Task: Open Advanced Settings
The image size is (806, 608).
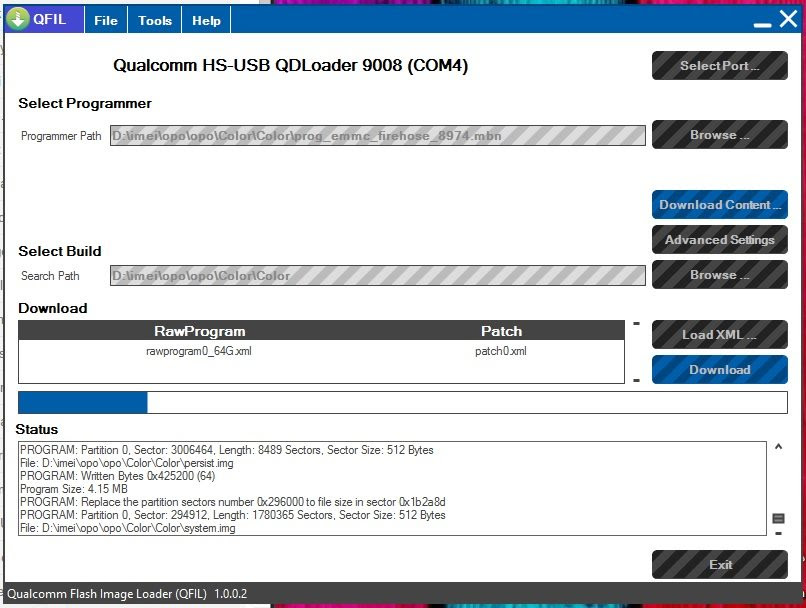Action: [x=720, y=239]
